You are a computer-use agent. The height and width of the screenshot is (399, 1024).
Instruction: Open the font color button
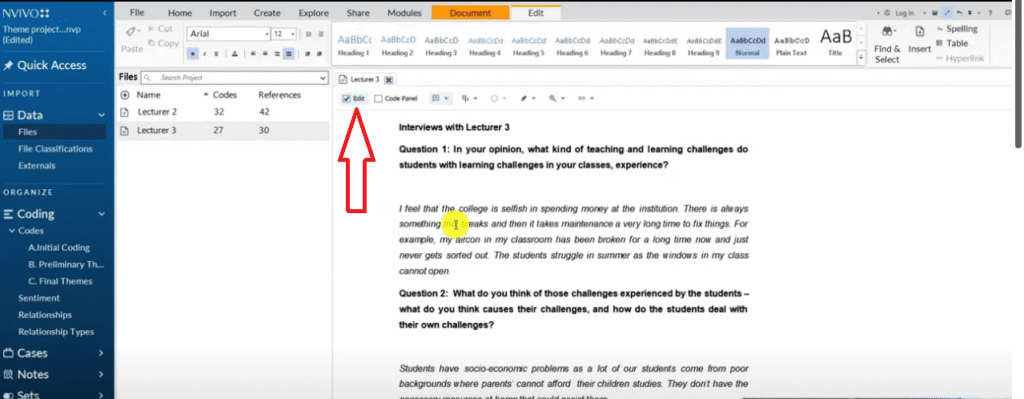pos(235,54)
